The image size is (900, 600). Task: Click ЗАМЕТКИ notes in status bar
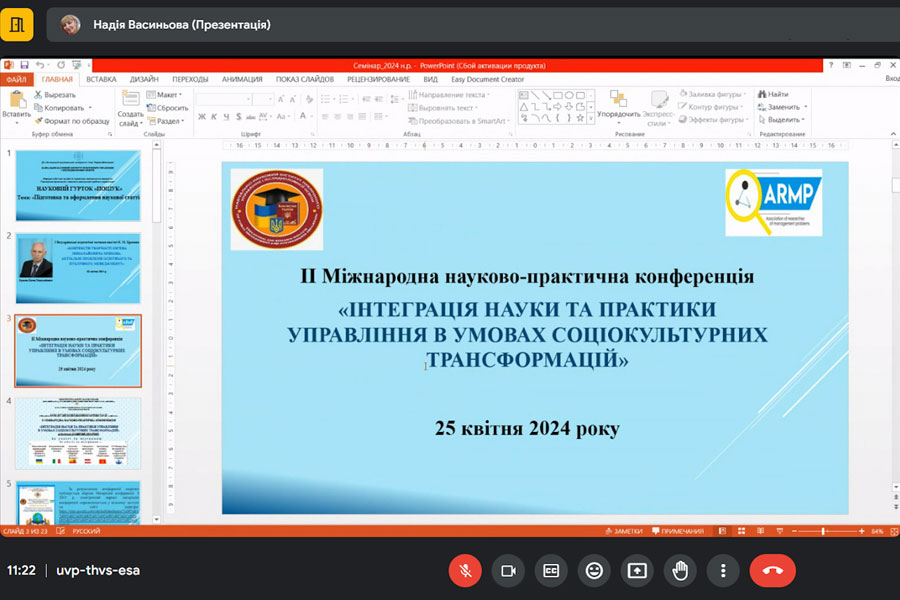[x=624, y=531]
